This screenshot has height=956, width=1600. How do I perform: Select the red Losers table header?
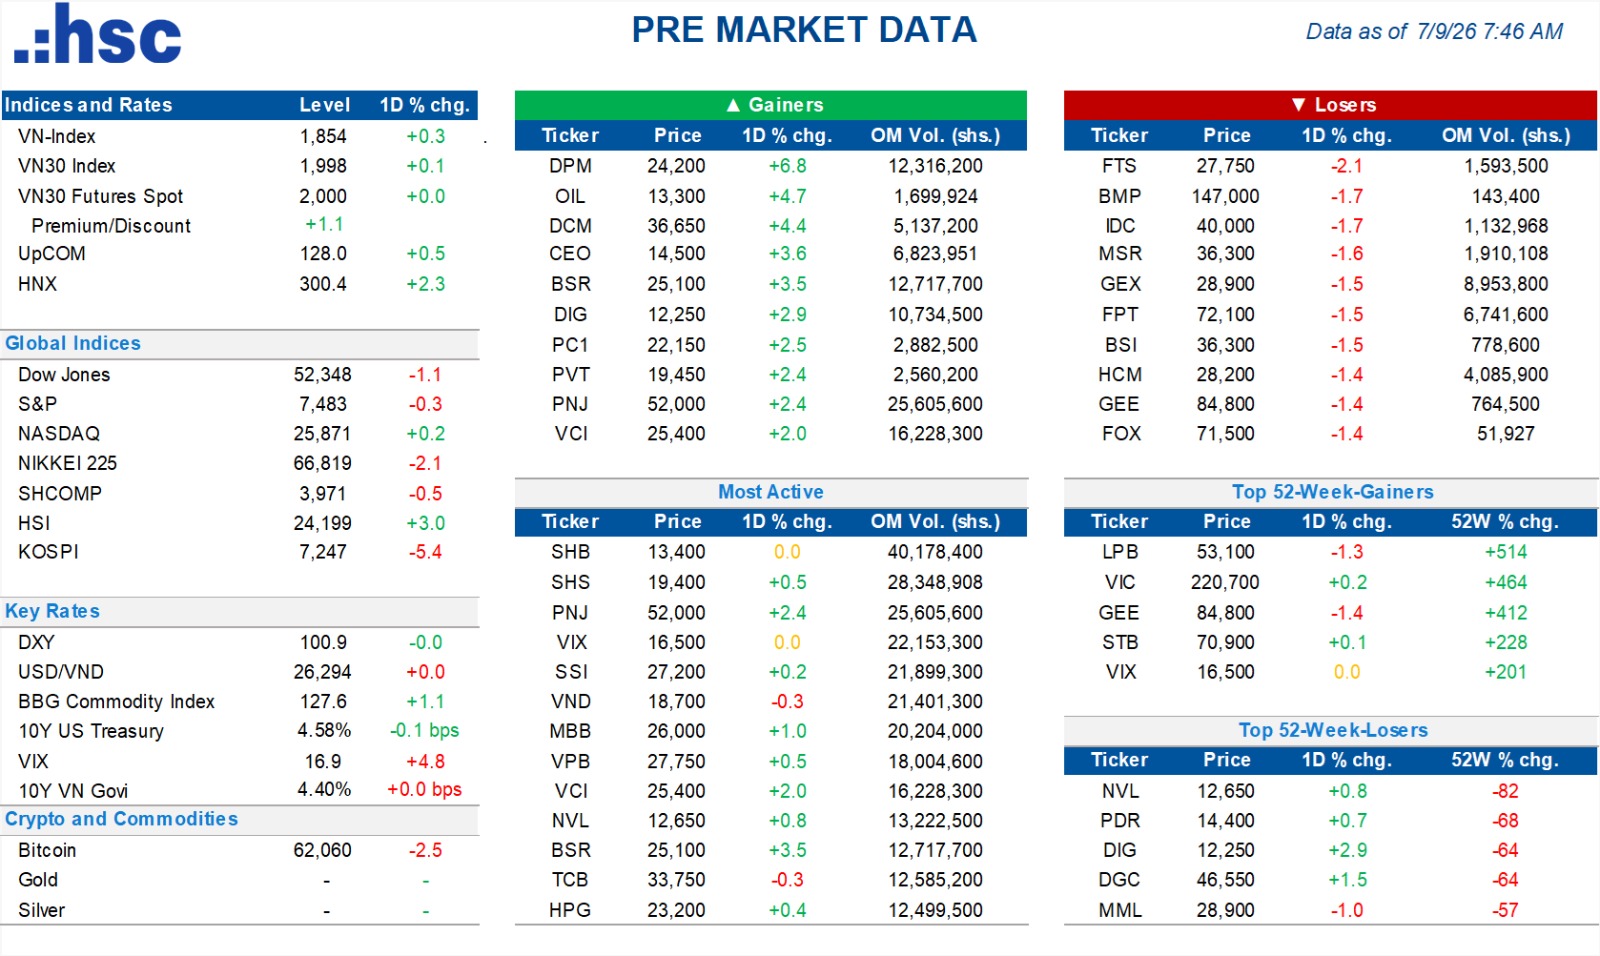point(1330,105)
